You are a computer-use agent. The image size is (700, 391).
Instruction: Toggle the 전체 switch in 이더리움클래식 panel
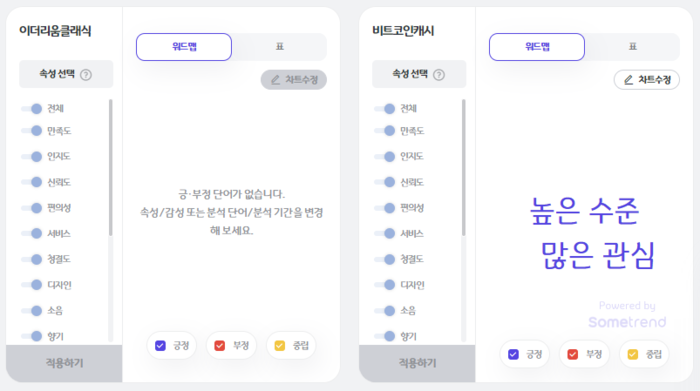pos(32,108)
